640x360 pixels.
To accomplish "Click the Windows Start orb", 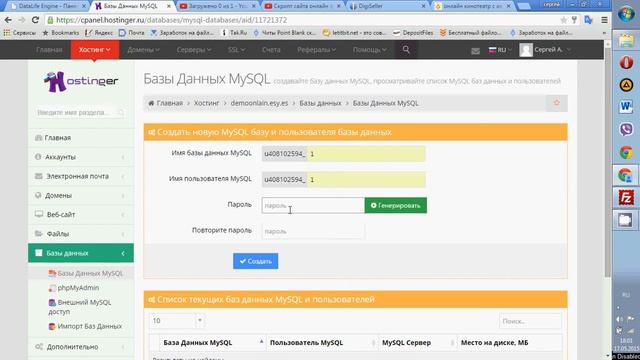I will 626,14.
